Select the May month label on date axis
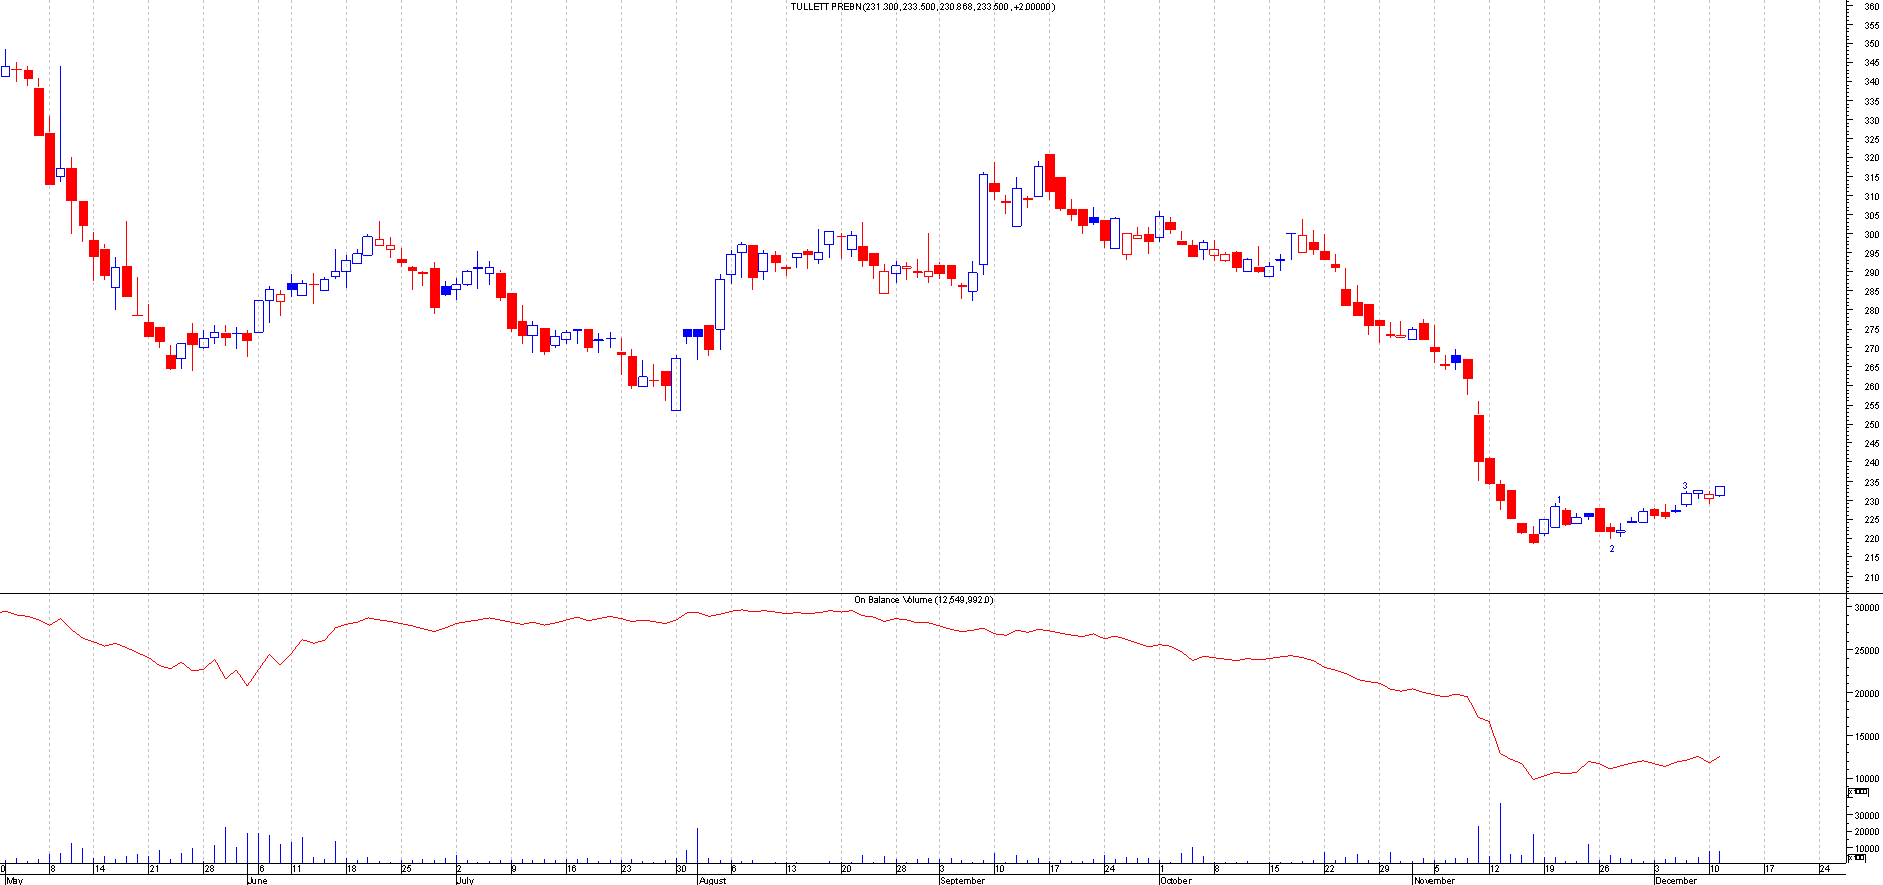 point(13,881)
